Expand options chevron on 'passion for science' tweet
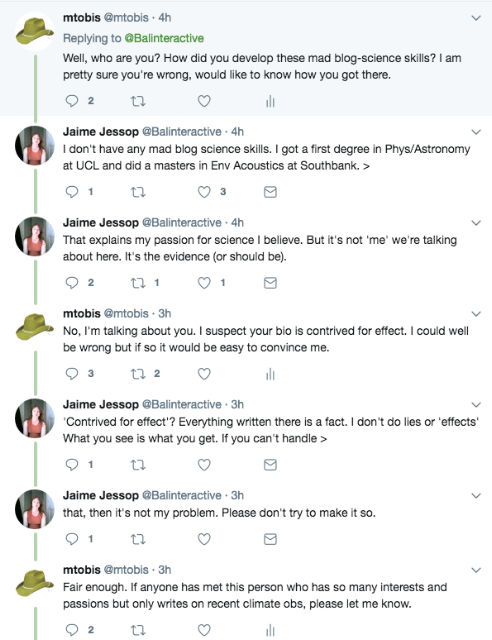 tap(476, 223)
